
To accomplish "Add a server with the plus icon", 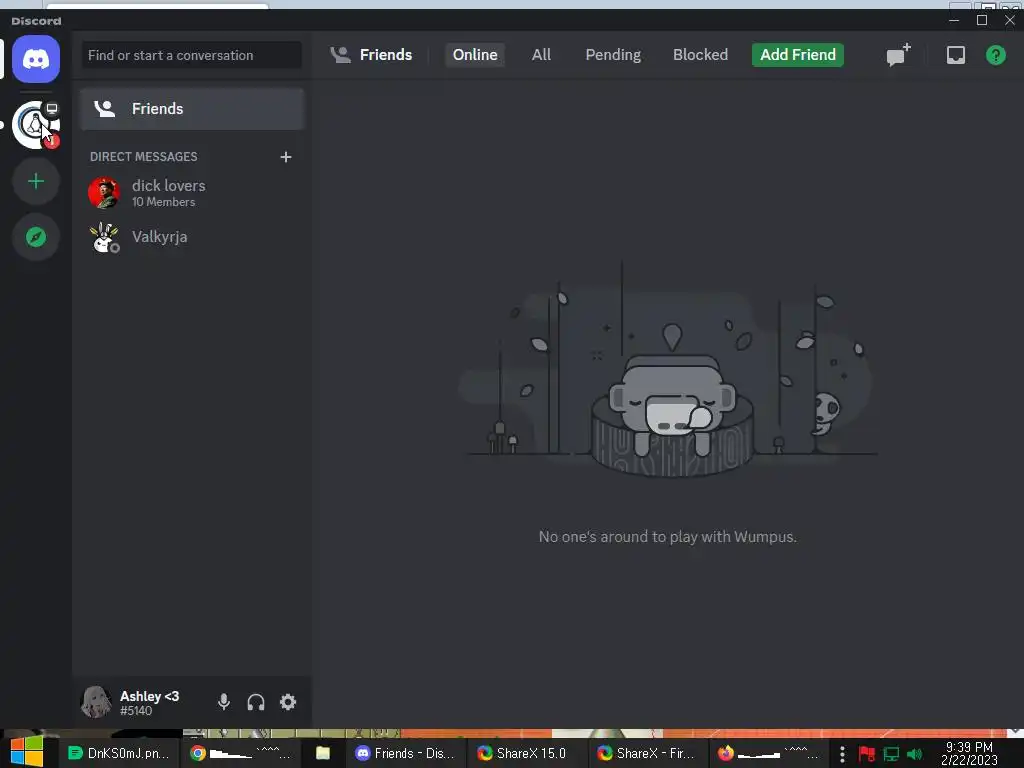I will tap(36, 181).
